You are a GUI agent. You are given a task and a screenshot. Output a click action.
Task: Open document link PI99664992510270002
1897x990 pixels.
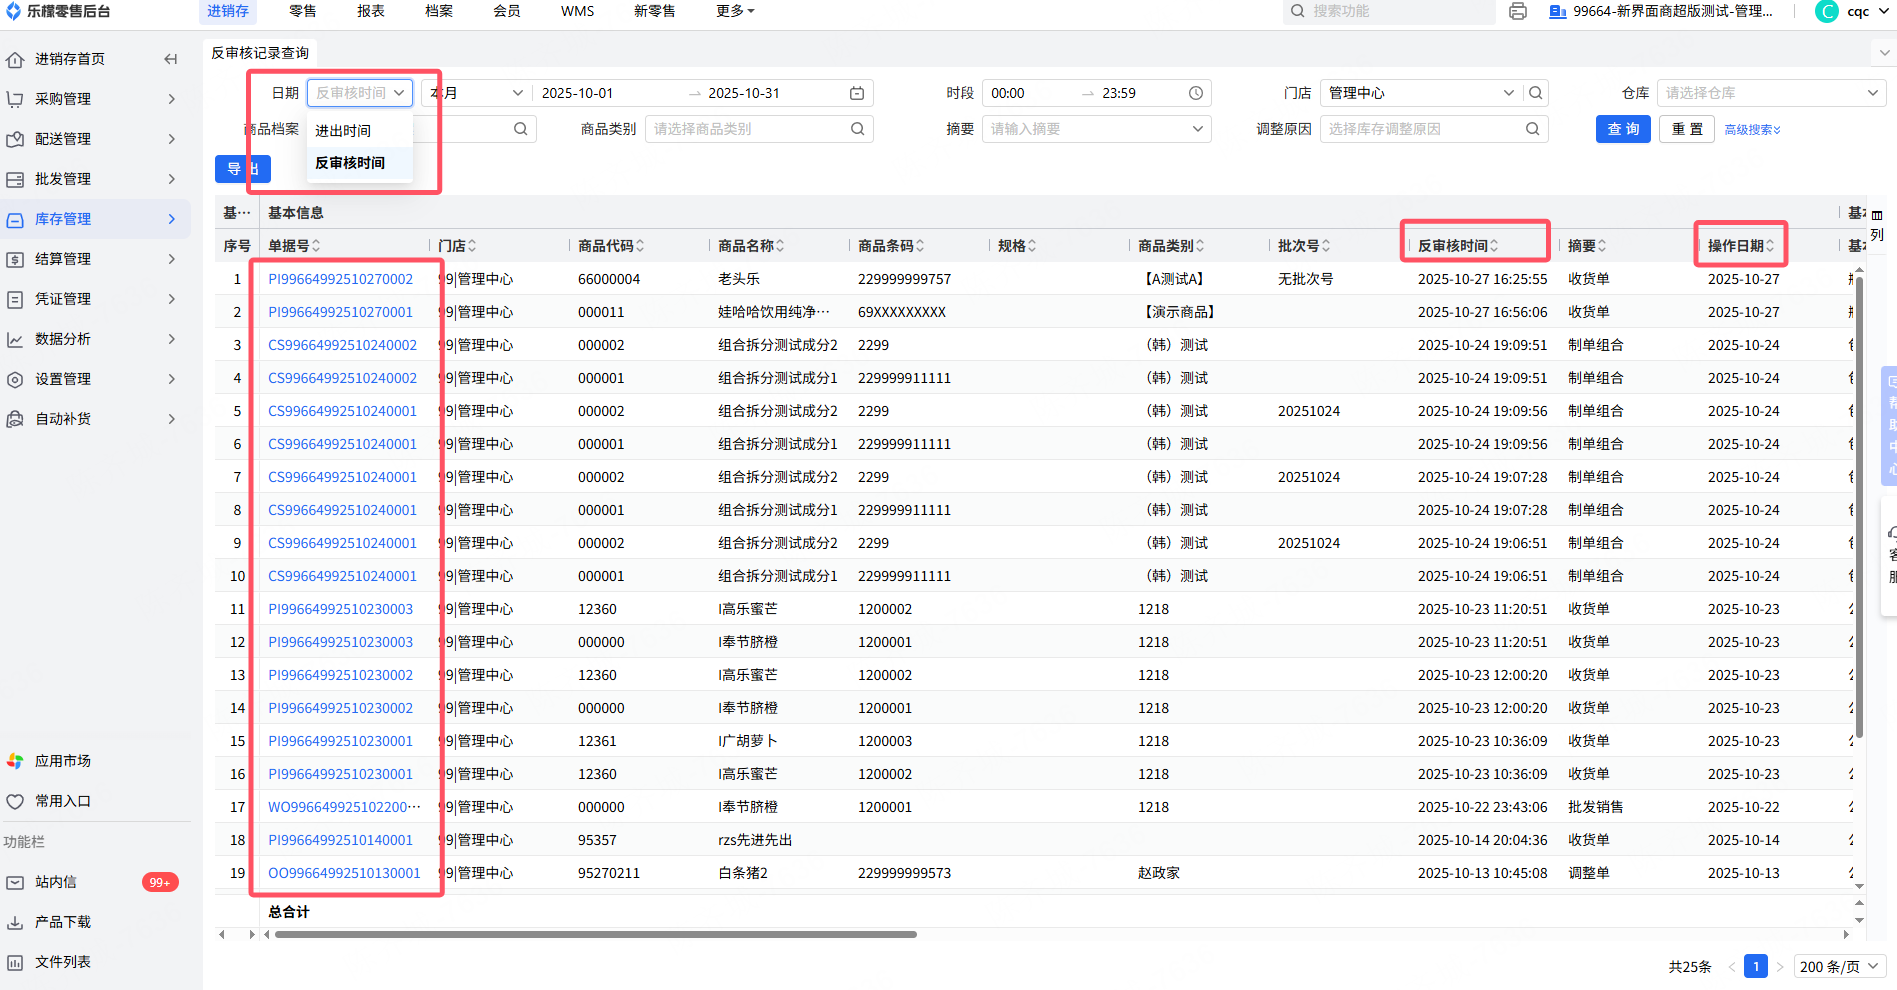click(340, 279)
